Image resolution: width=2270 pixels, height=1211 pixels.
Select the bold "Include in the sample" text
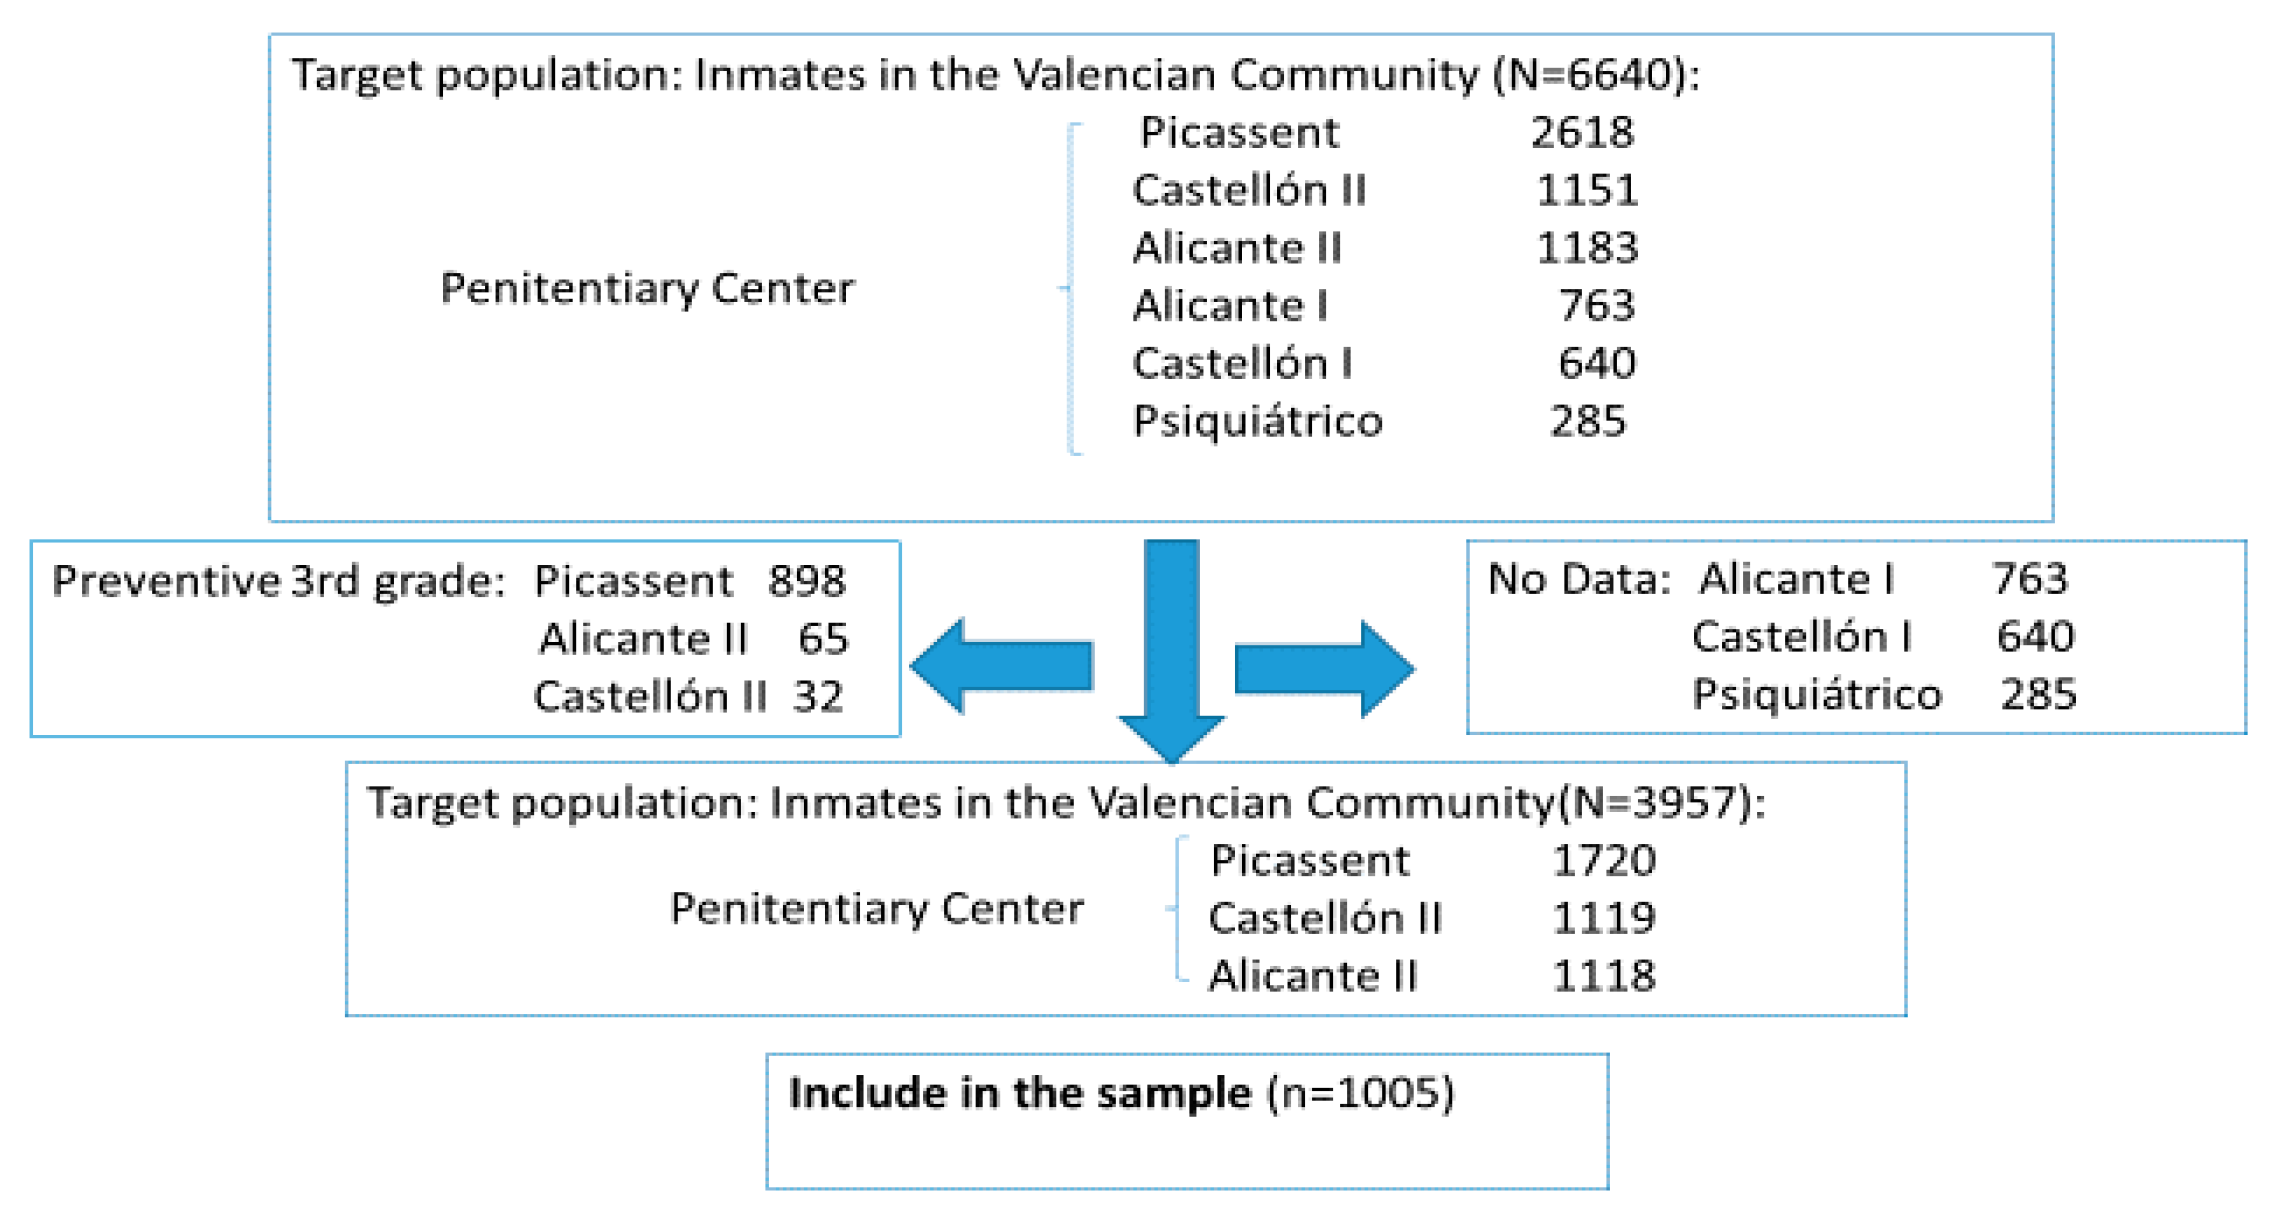click(1019, 1093)
